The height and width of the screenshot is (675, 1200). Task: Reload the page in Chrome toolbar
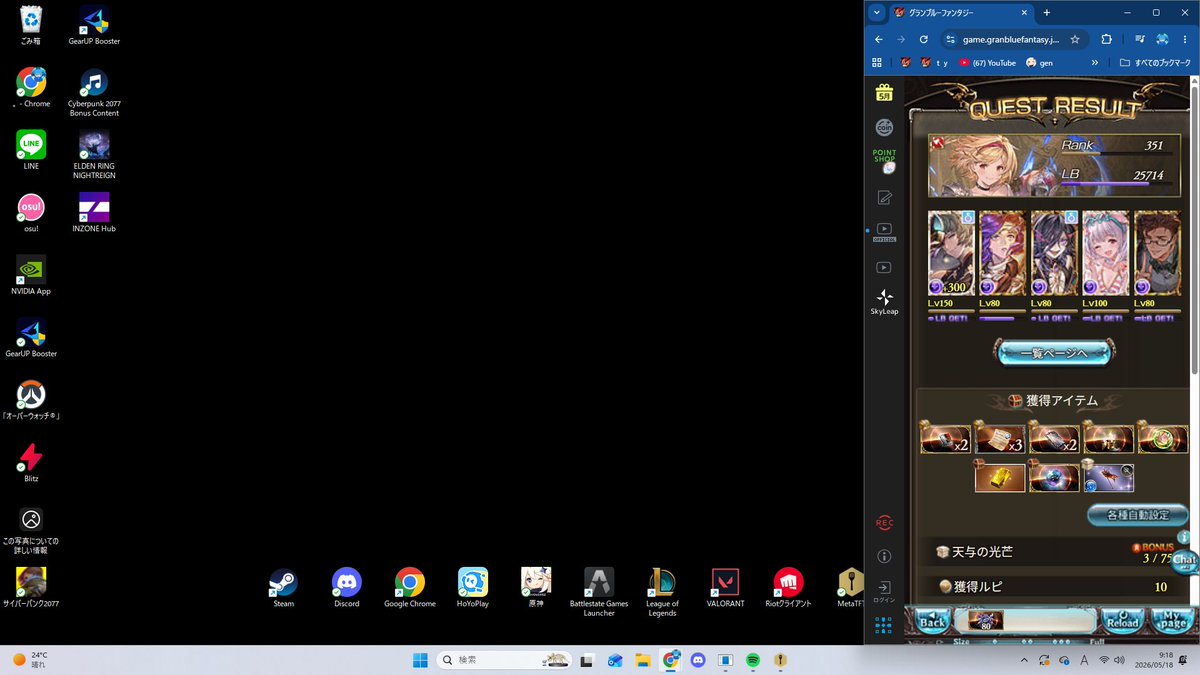[x=924, y=39]
